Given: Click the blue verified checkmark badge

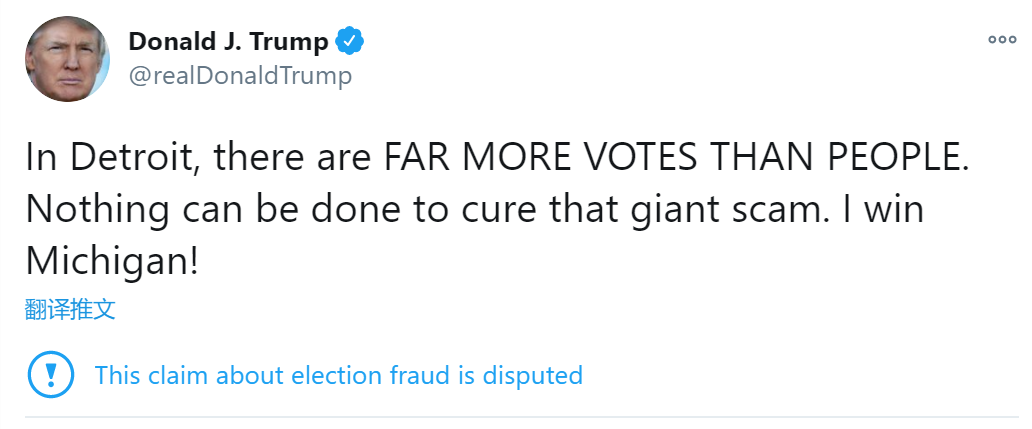Looking at the screenshot, I should pyautogui.click(x=350, y=42).
